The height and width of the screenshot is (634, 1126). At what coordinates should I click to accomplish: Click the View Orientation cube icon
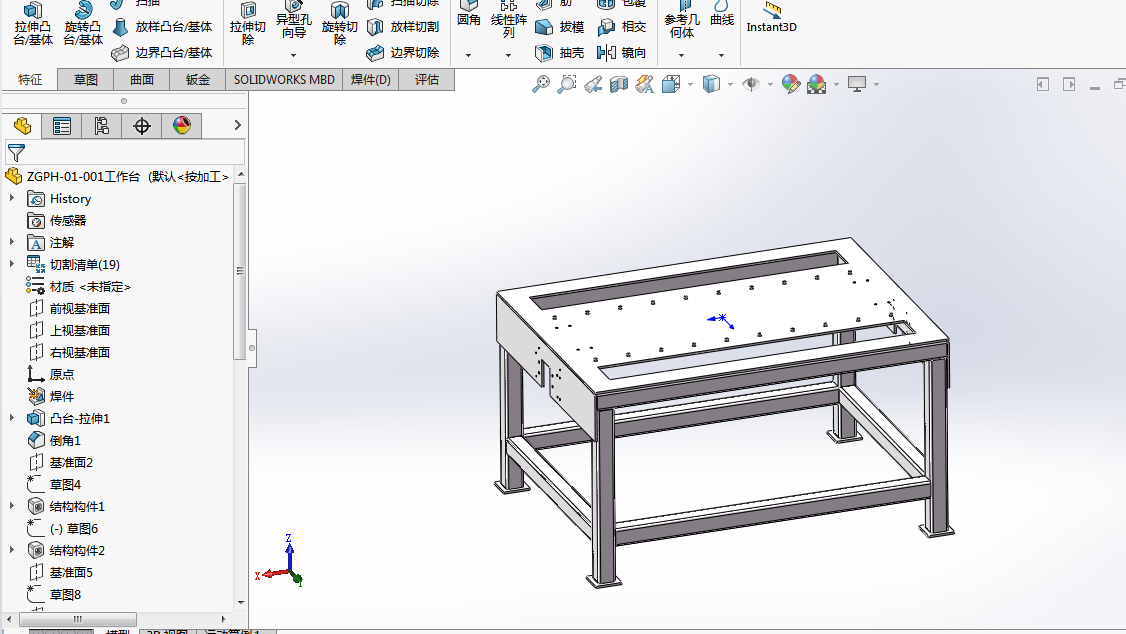671,84
